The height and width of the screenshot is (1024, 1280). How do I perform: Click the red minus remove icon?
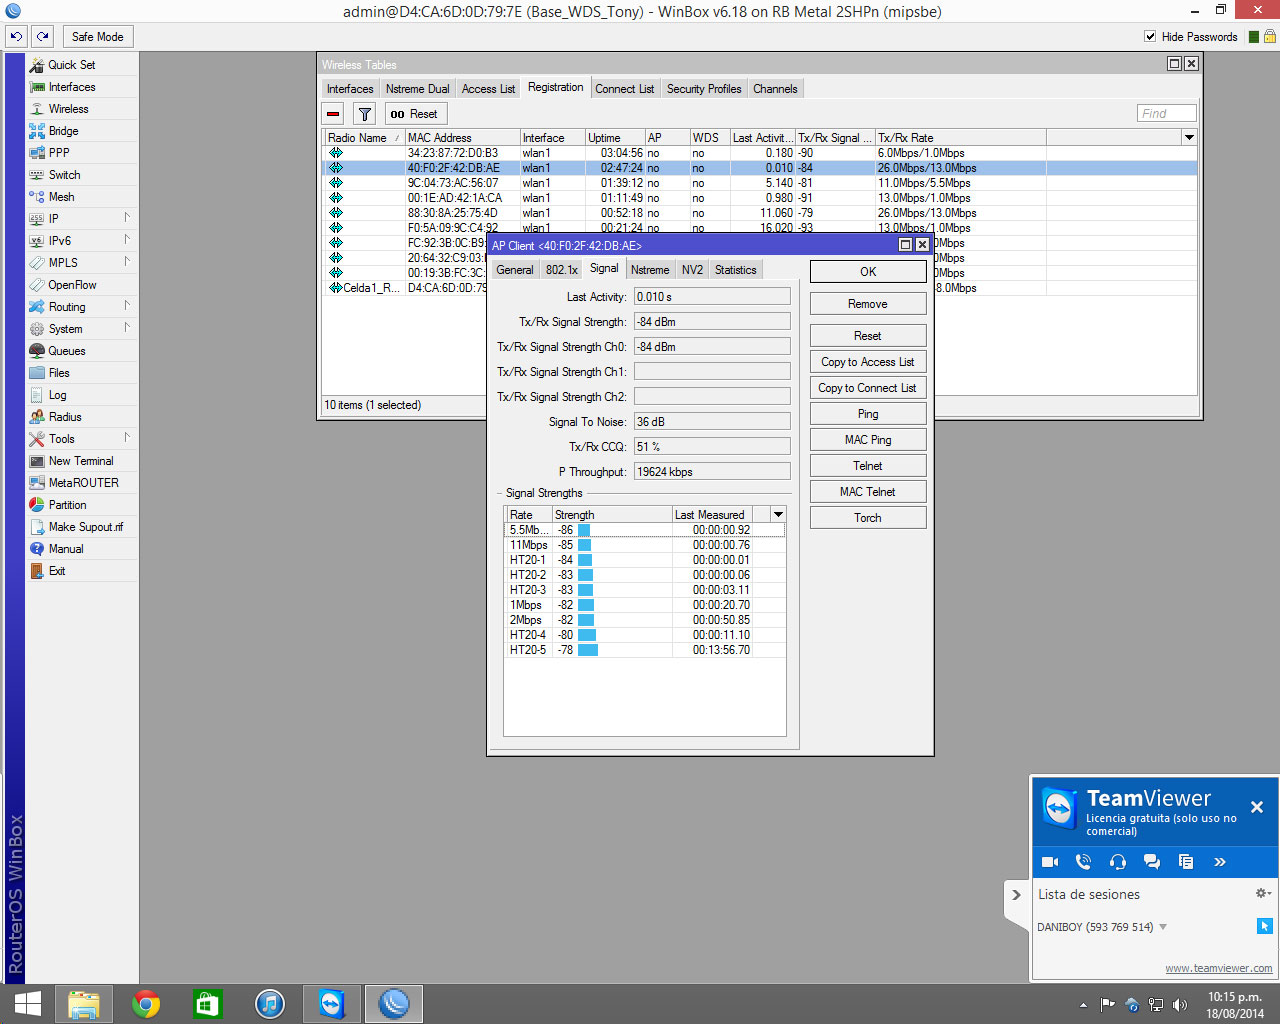[x=334, y=114]
